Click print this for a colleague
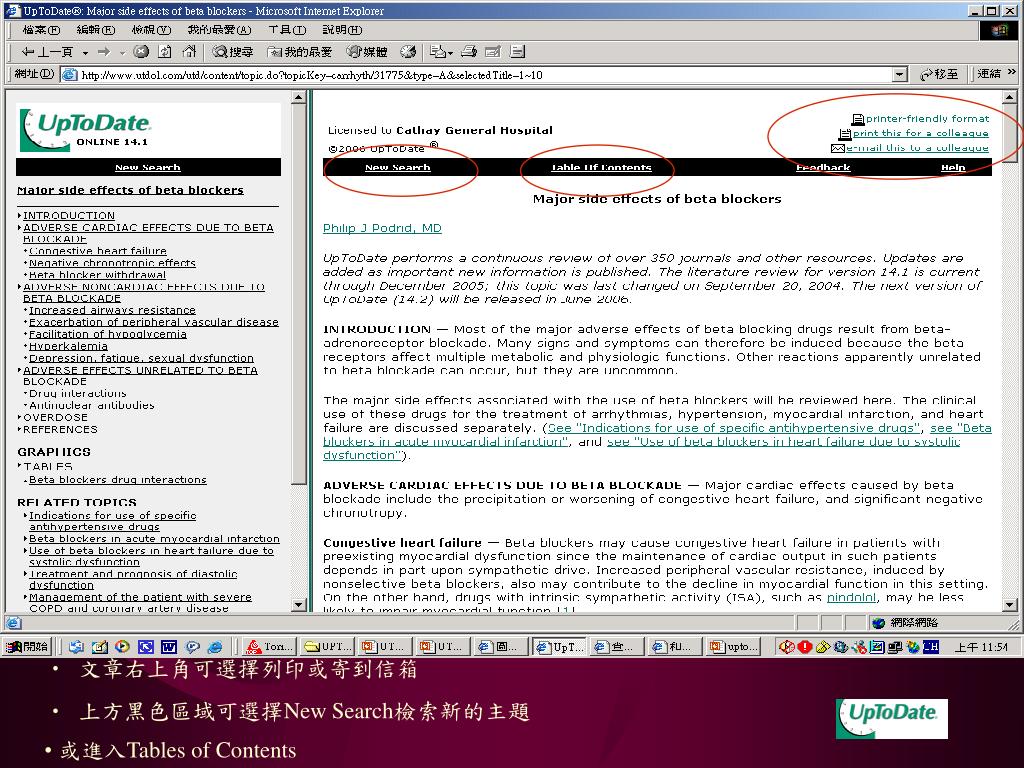This screenshot has width=1024, height=768. (x=920, y=133)
